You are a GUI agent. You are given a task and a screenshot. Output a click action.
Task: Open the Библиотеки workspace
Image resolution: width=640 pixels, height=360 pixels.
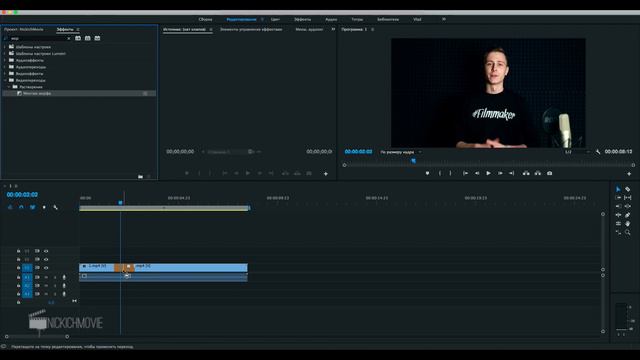coord(388,19)
